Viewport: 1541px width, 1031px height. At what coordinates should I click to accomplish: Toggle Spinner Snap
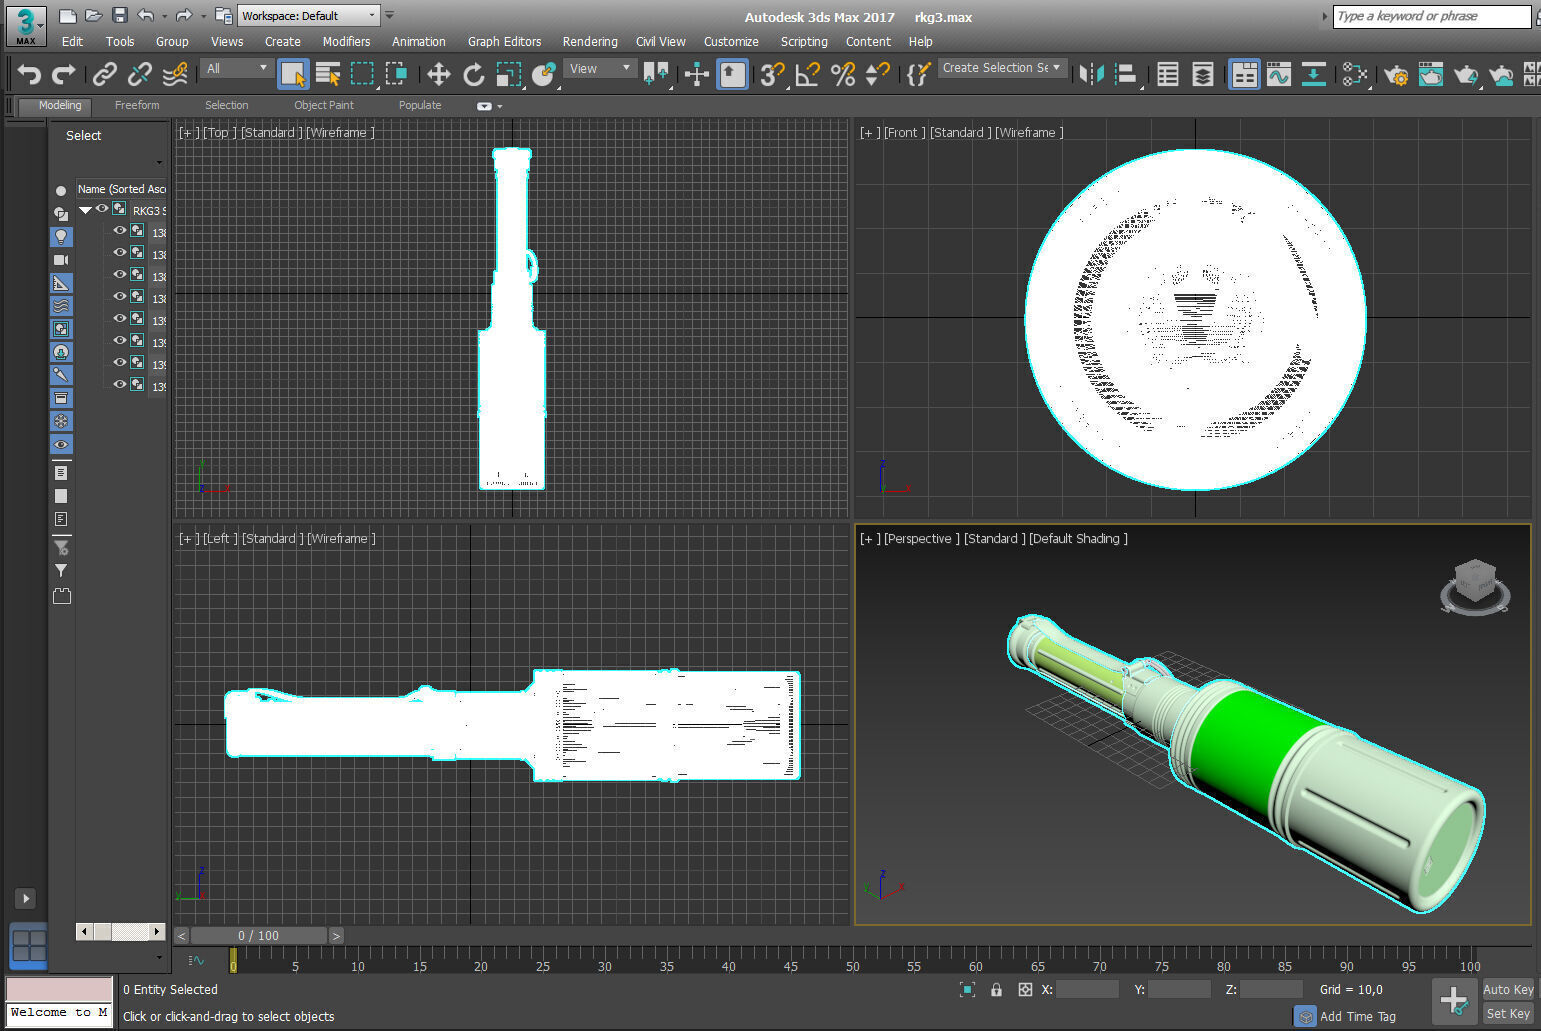[877, 74]
